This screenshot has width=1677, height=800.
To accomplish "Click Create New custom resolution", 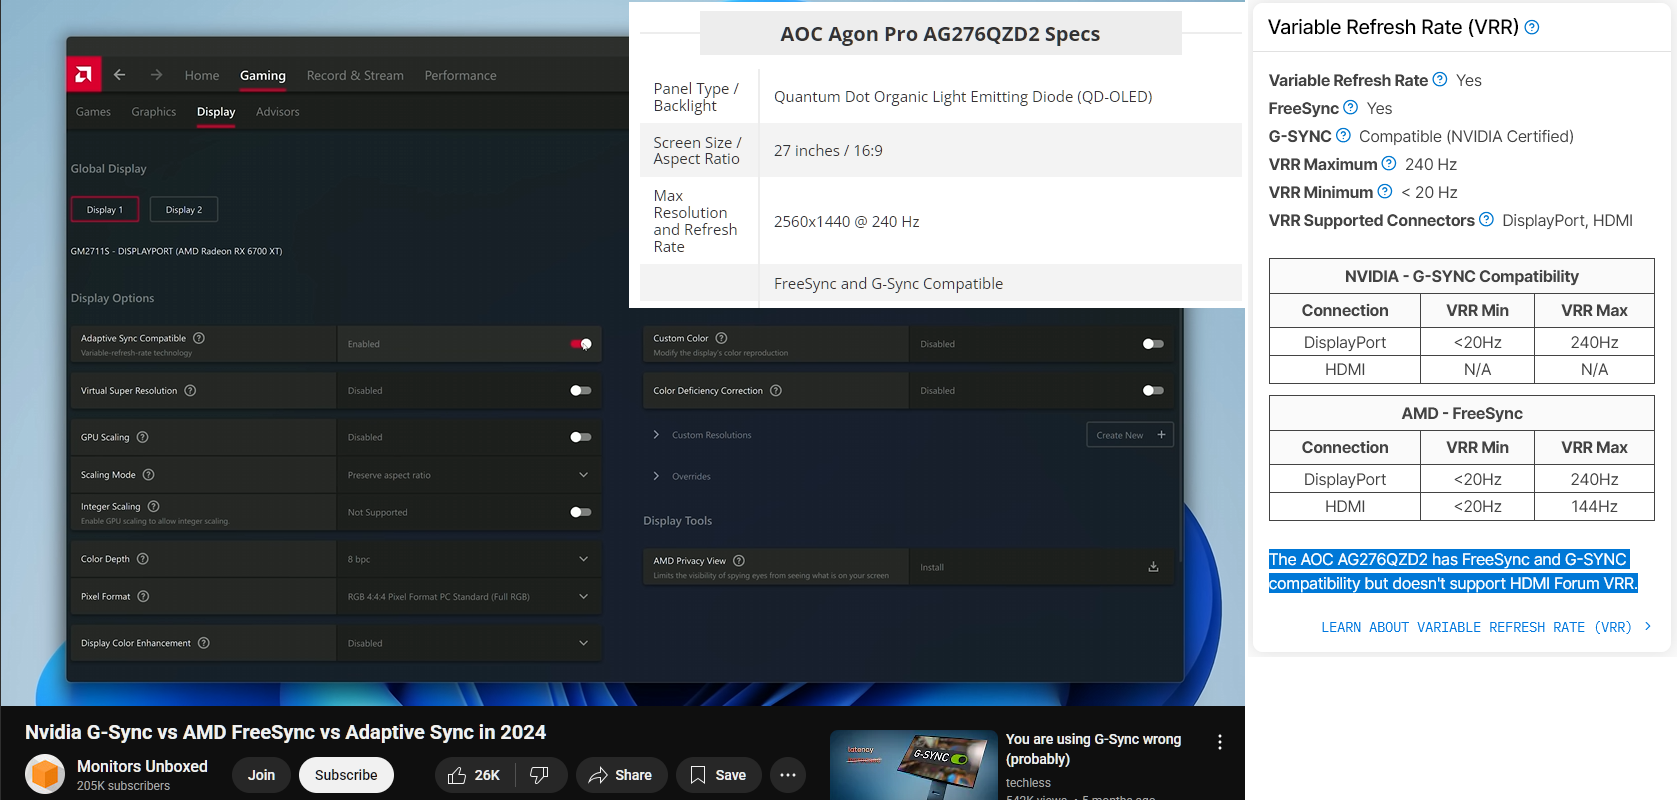I will click(x=1130, y=435).
